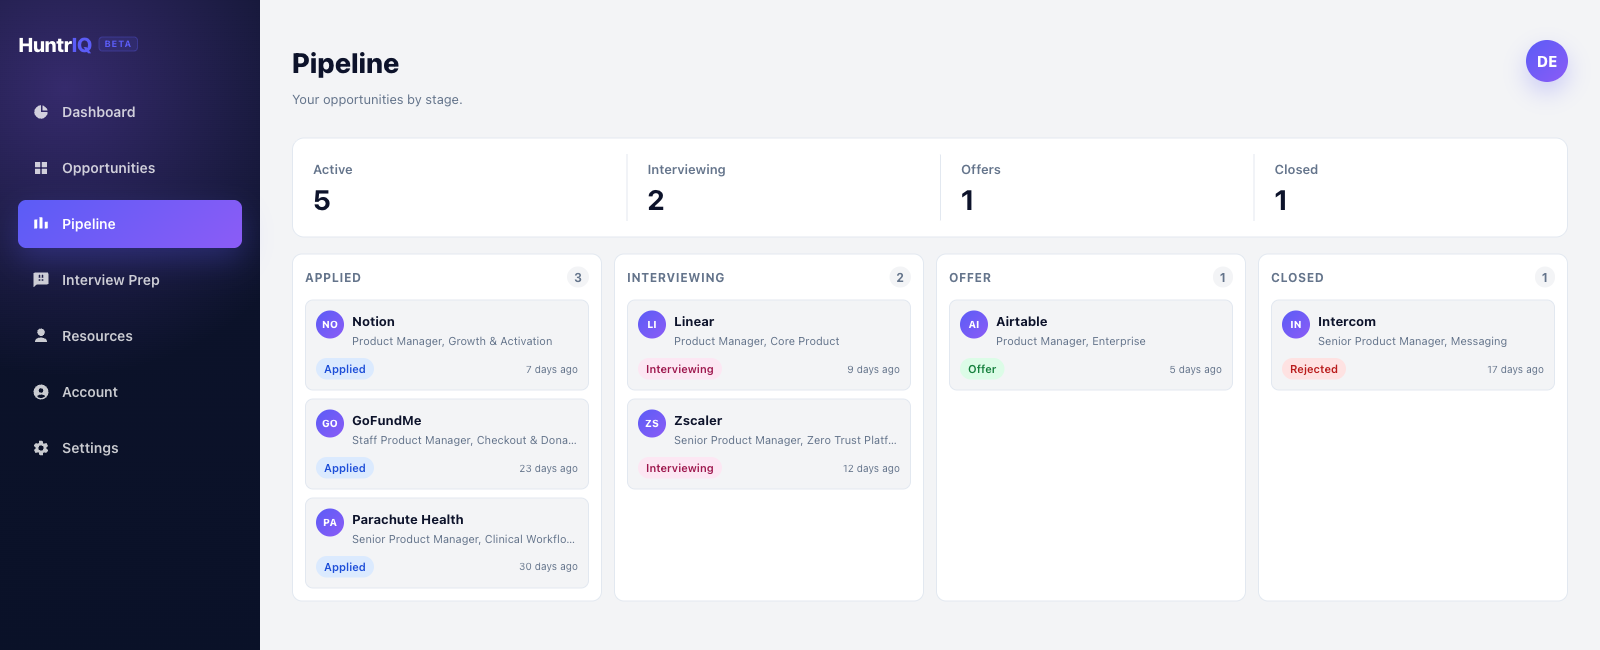Viewport: 1600px width, 650px height.
Task: Click the IN avatar on Intercom card
Action: click(x=1296, y=324)
